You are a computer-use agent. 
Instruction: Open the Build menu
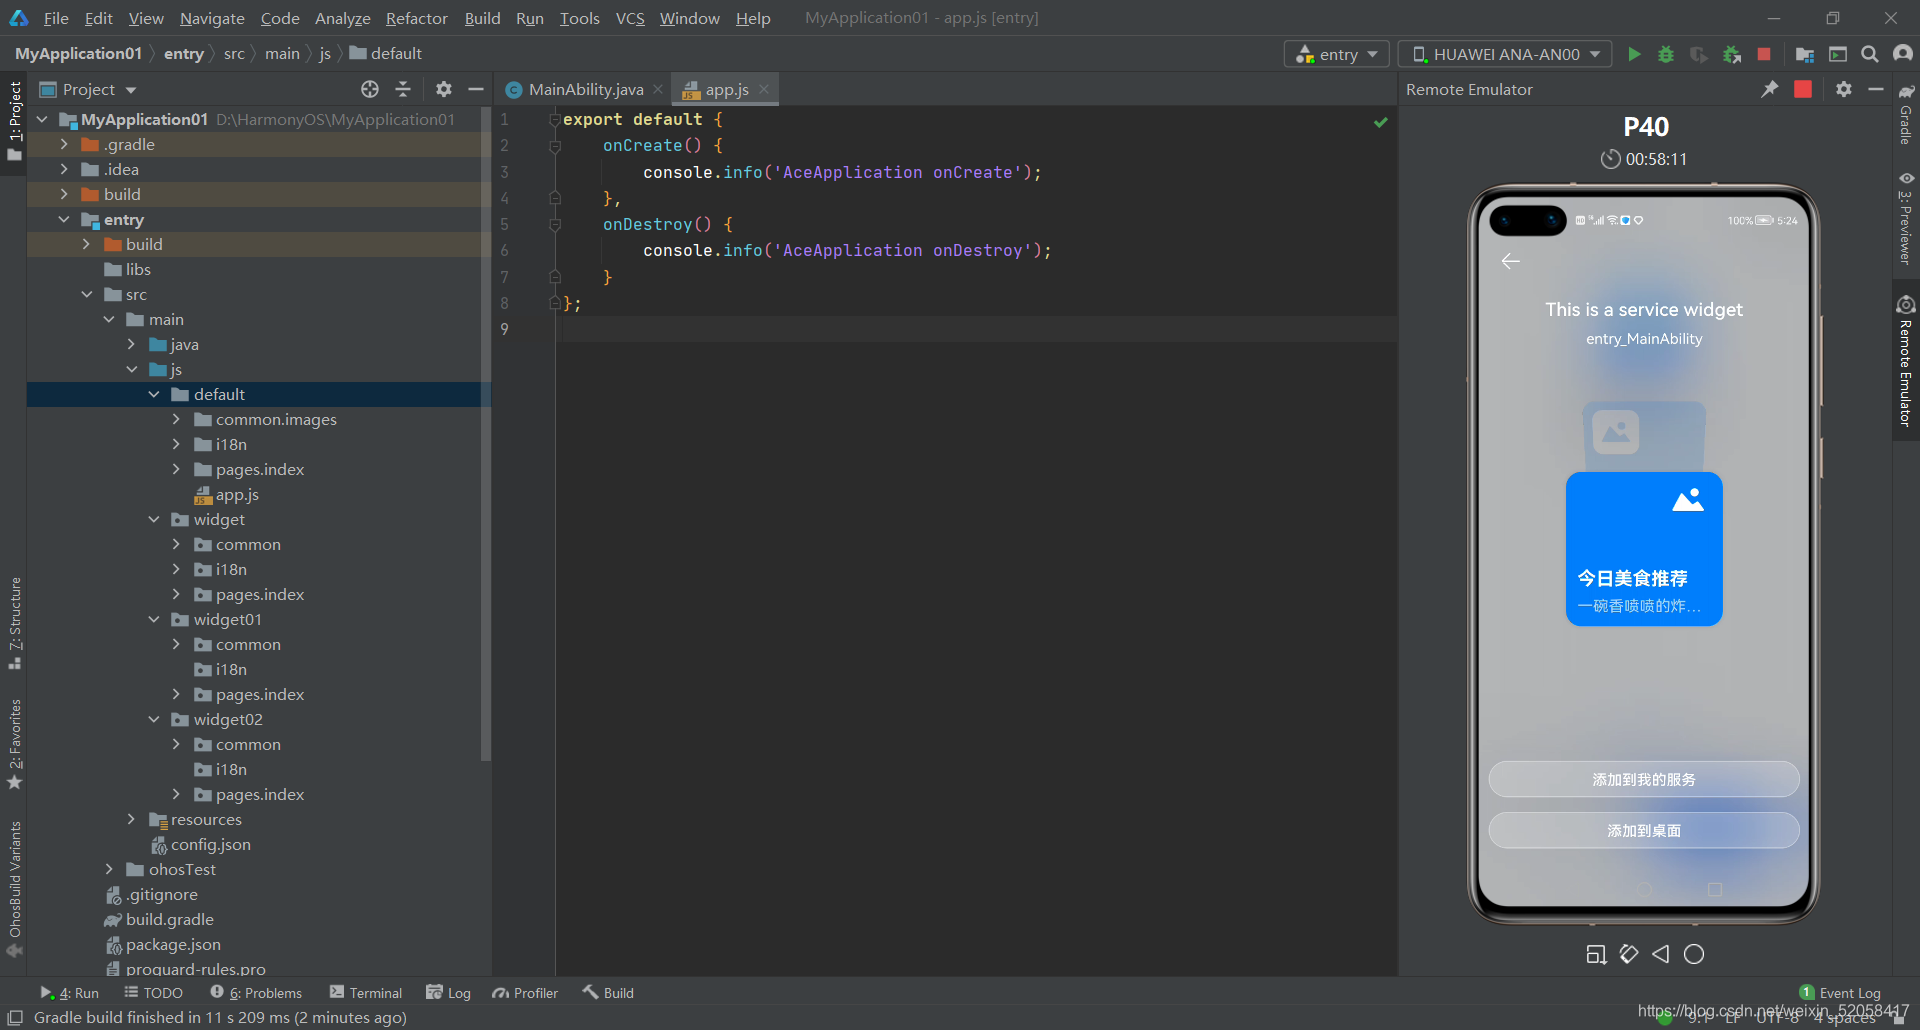pyautogui.click(x=482, y=18)
